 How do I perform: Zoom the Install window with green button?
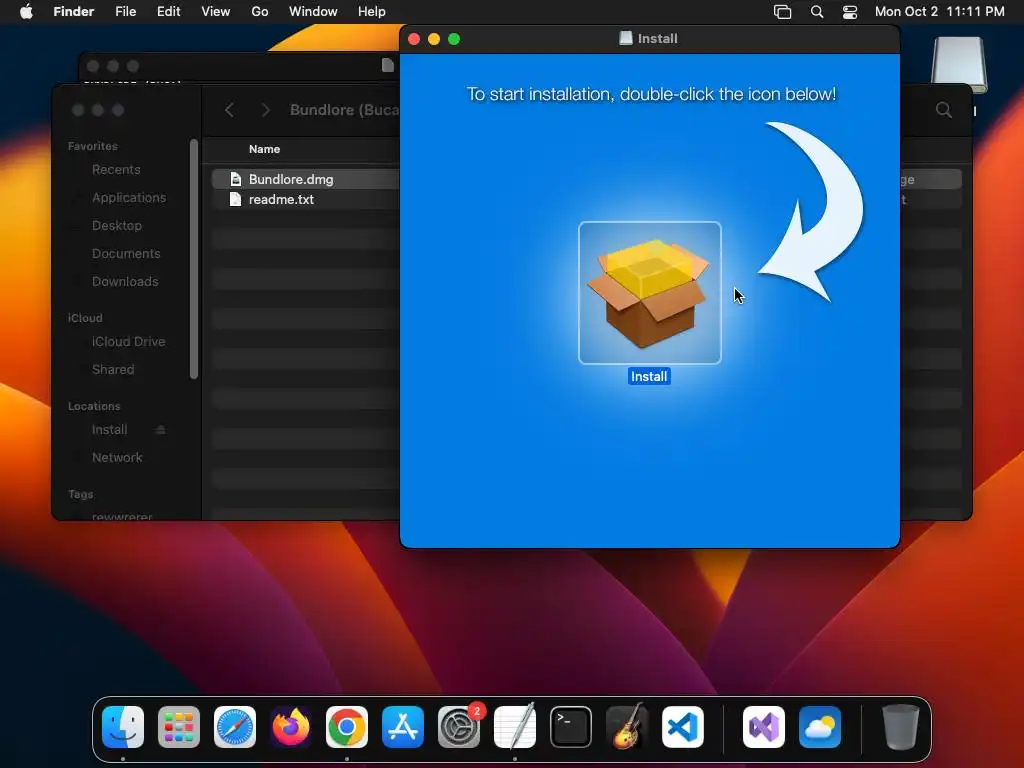point(454,39)
